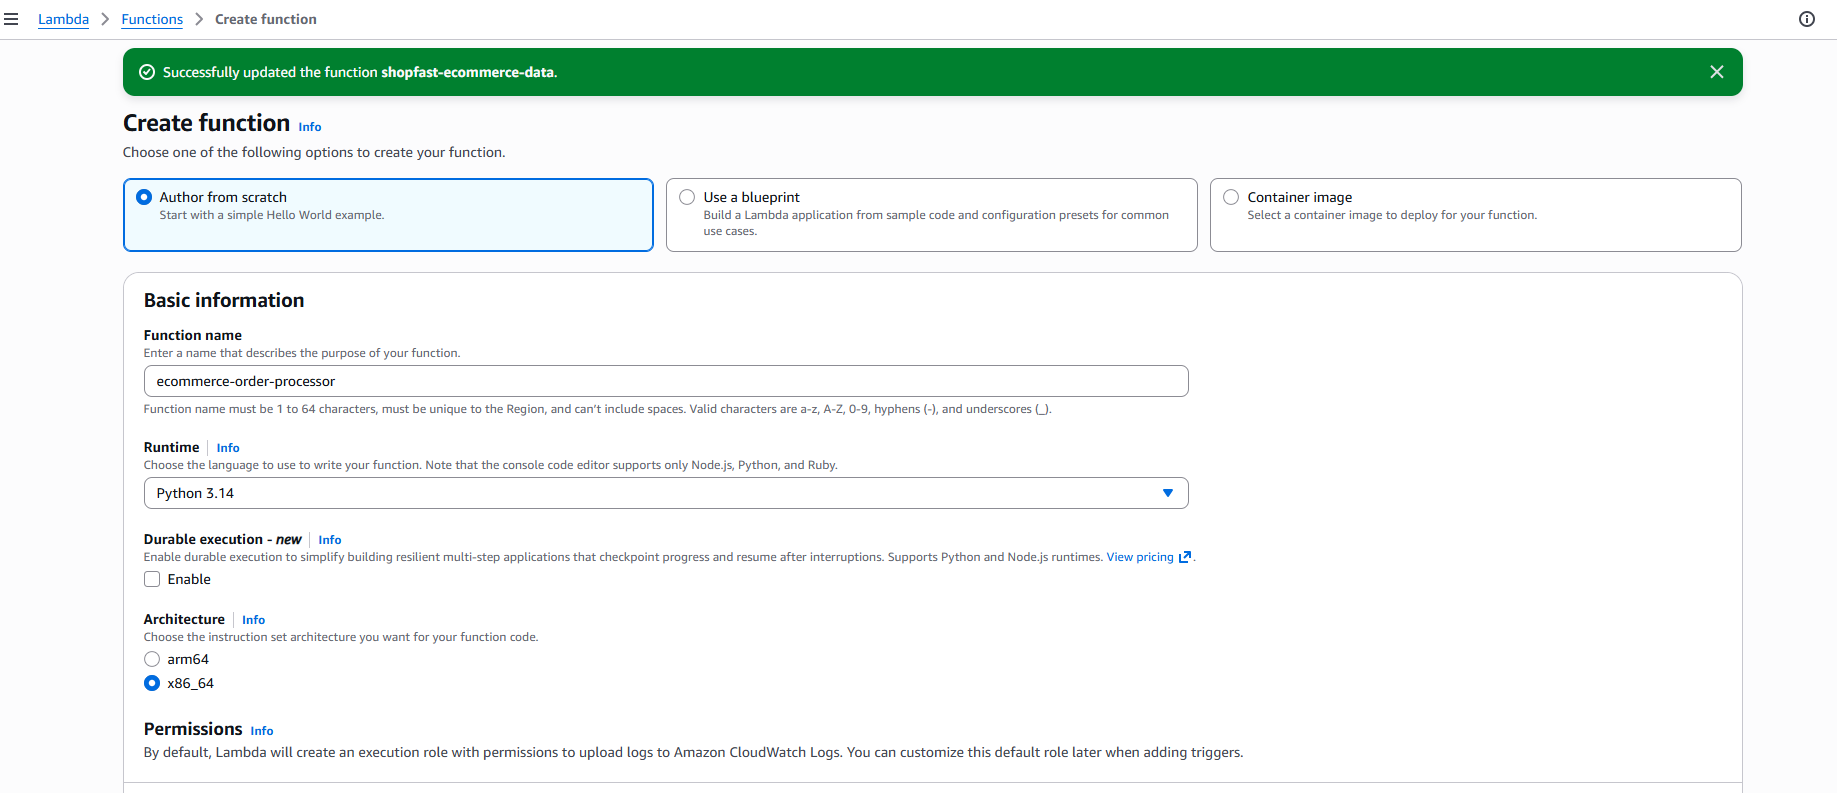
Task: Open Info link beside Runtime label
Action: point(228,448)
